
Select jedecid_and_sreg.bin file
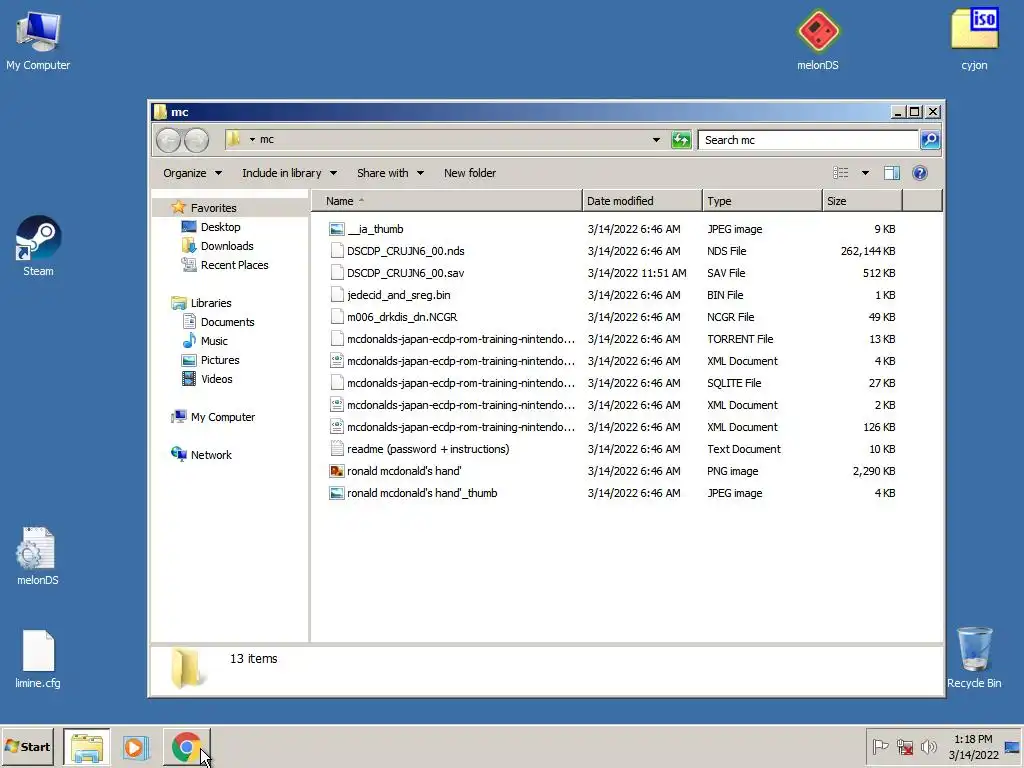613,295
